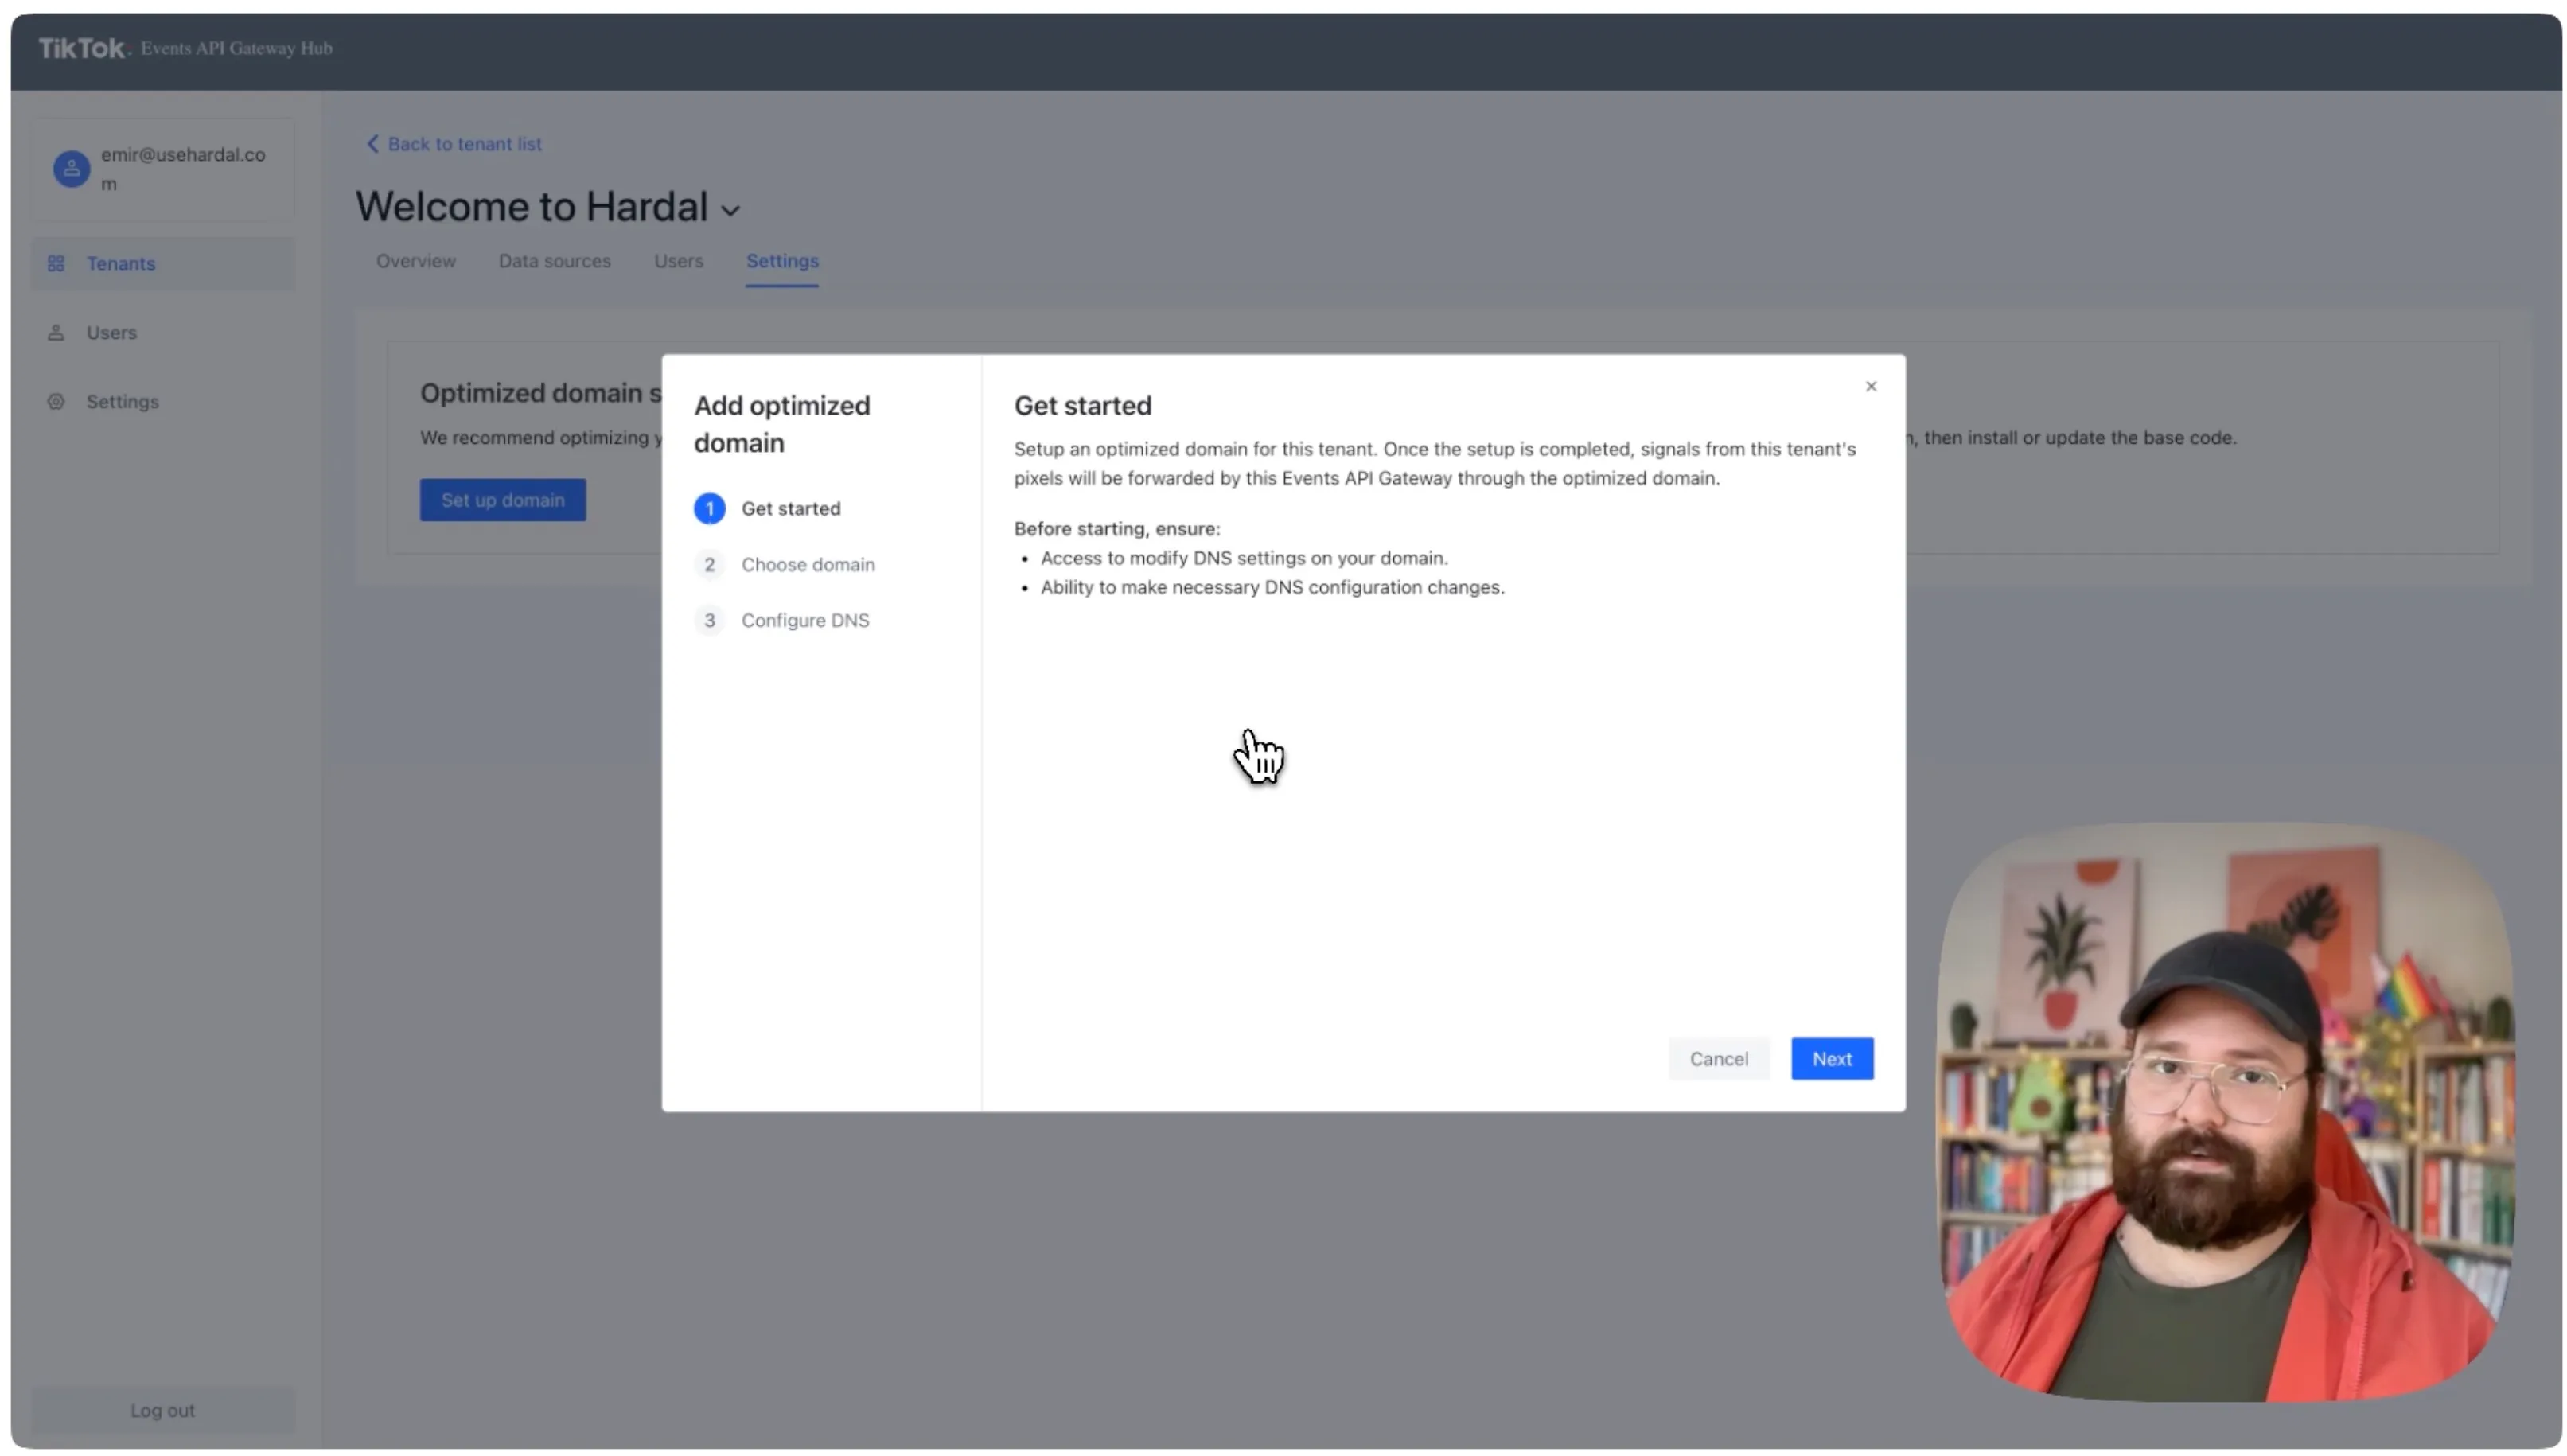Cancel the Add optimized domain dialog
The height and width of the screenshot is (1456, 2567).
click(x=1718, y=1058)
